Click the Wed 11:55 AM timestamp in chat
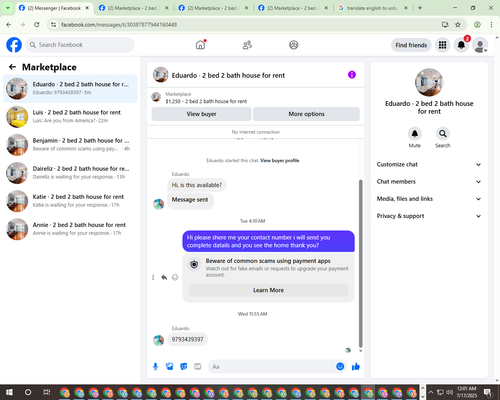This screenshot has height=400, width=500. tap(252, 314)
